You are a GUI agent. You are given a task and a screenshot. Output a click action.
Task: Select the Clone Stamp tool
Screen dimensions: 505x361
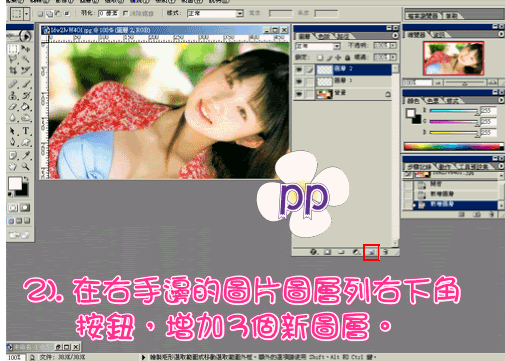coord(13,96)
